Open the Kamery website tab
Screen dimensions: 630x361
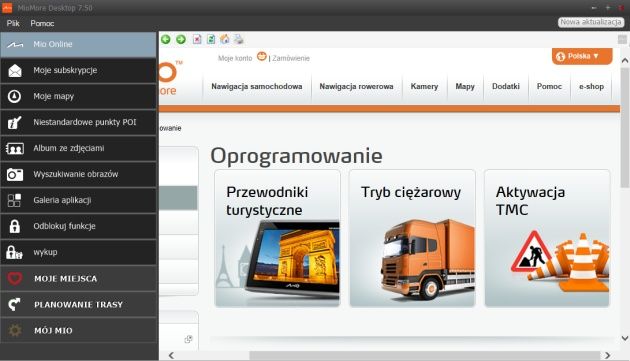[424, 86]
